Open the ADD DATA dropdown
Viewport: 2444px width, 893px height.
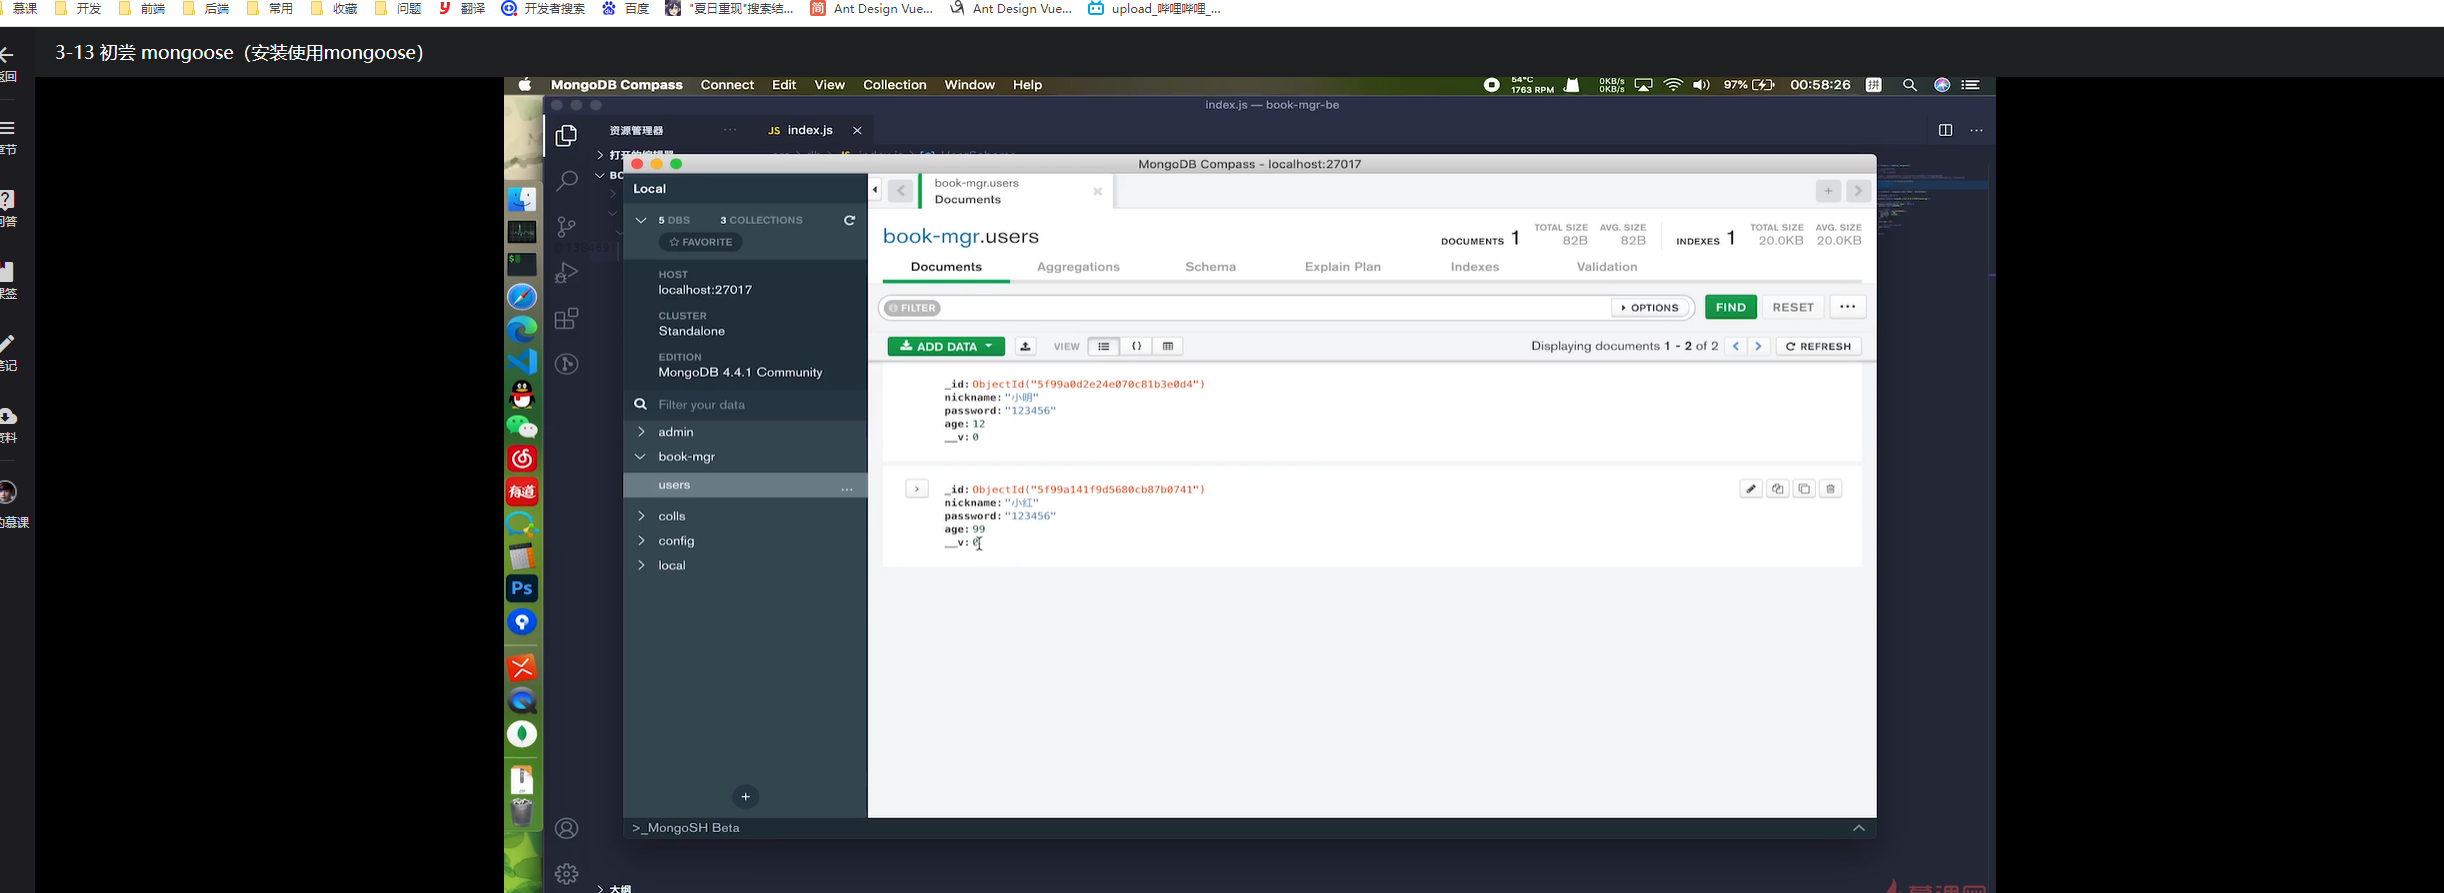[x=946, y=346]
